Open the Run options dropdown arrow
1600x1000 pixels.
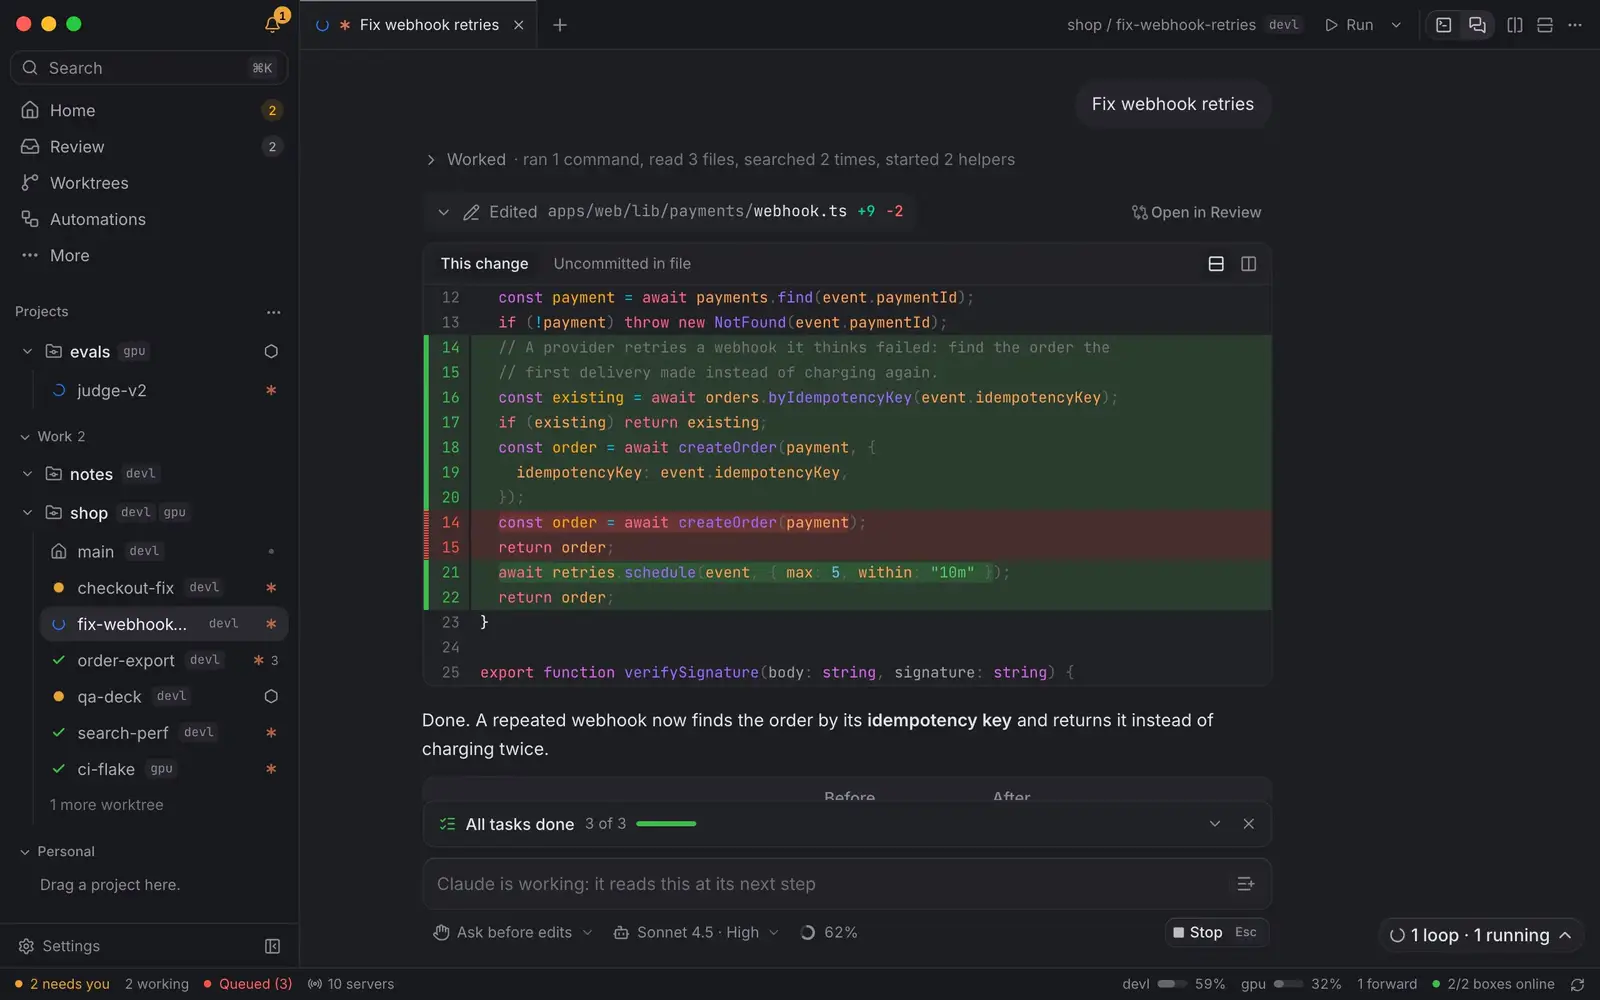1396,25
